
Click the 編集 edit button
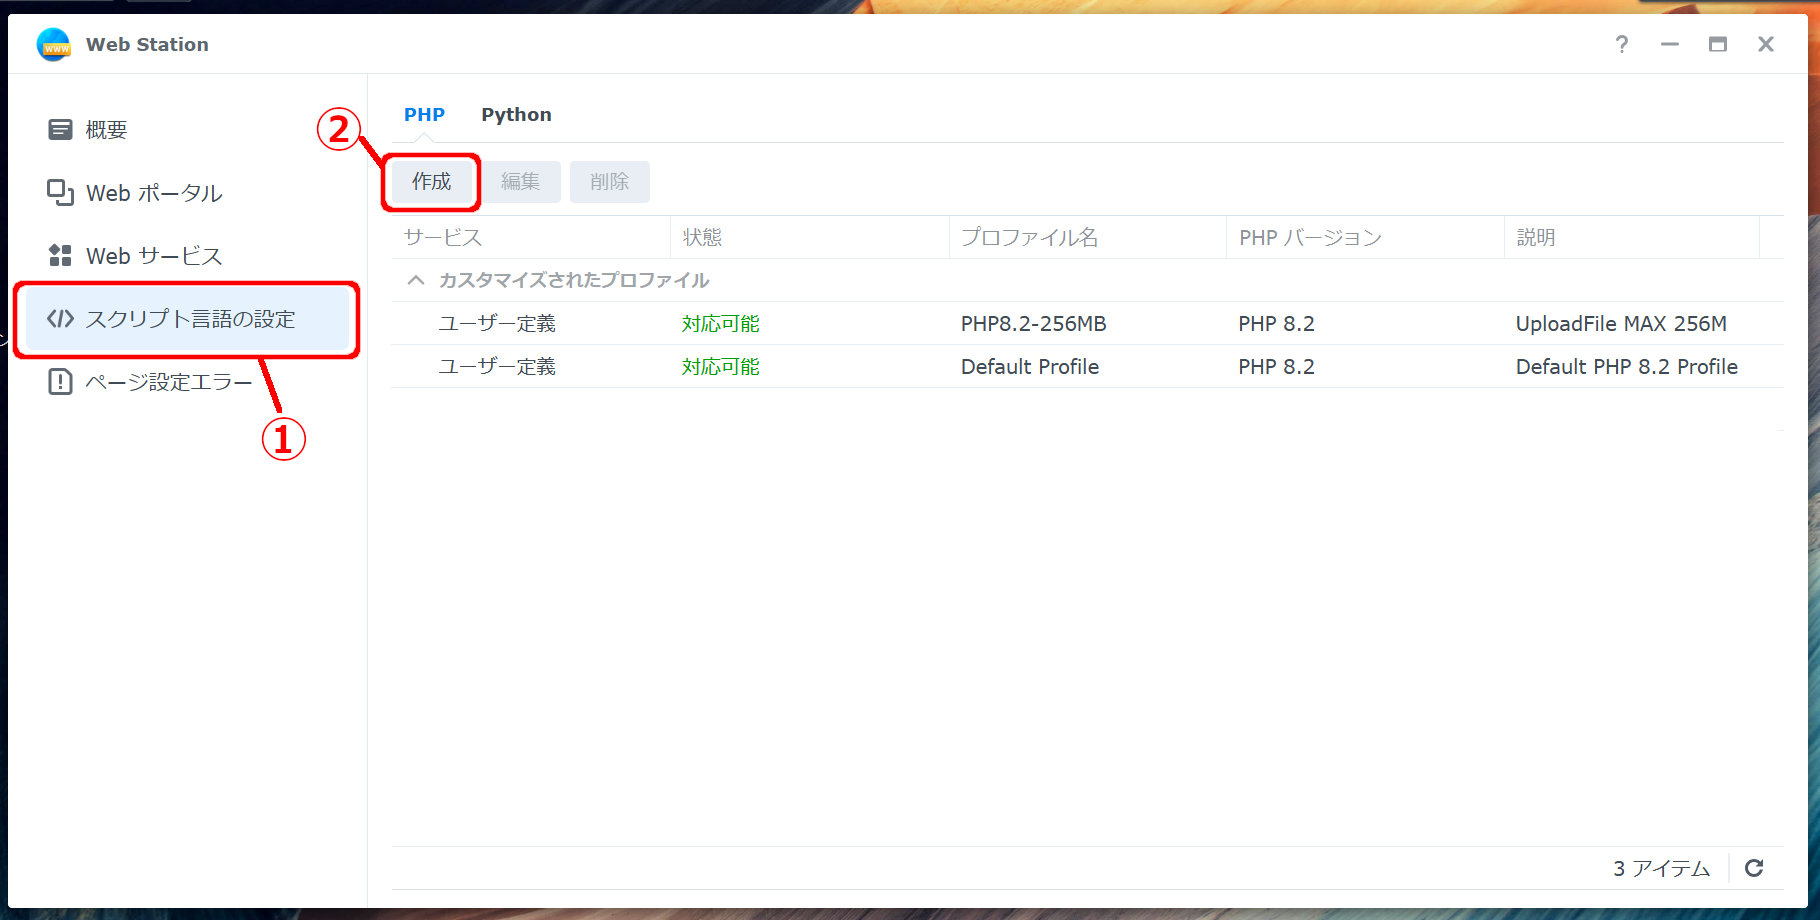(520, 182)
